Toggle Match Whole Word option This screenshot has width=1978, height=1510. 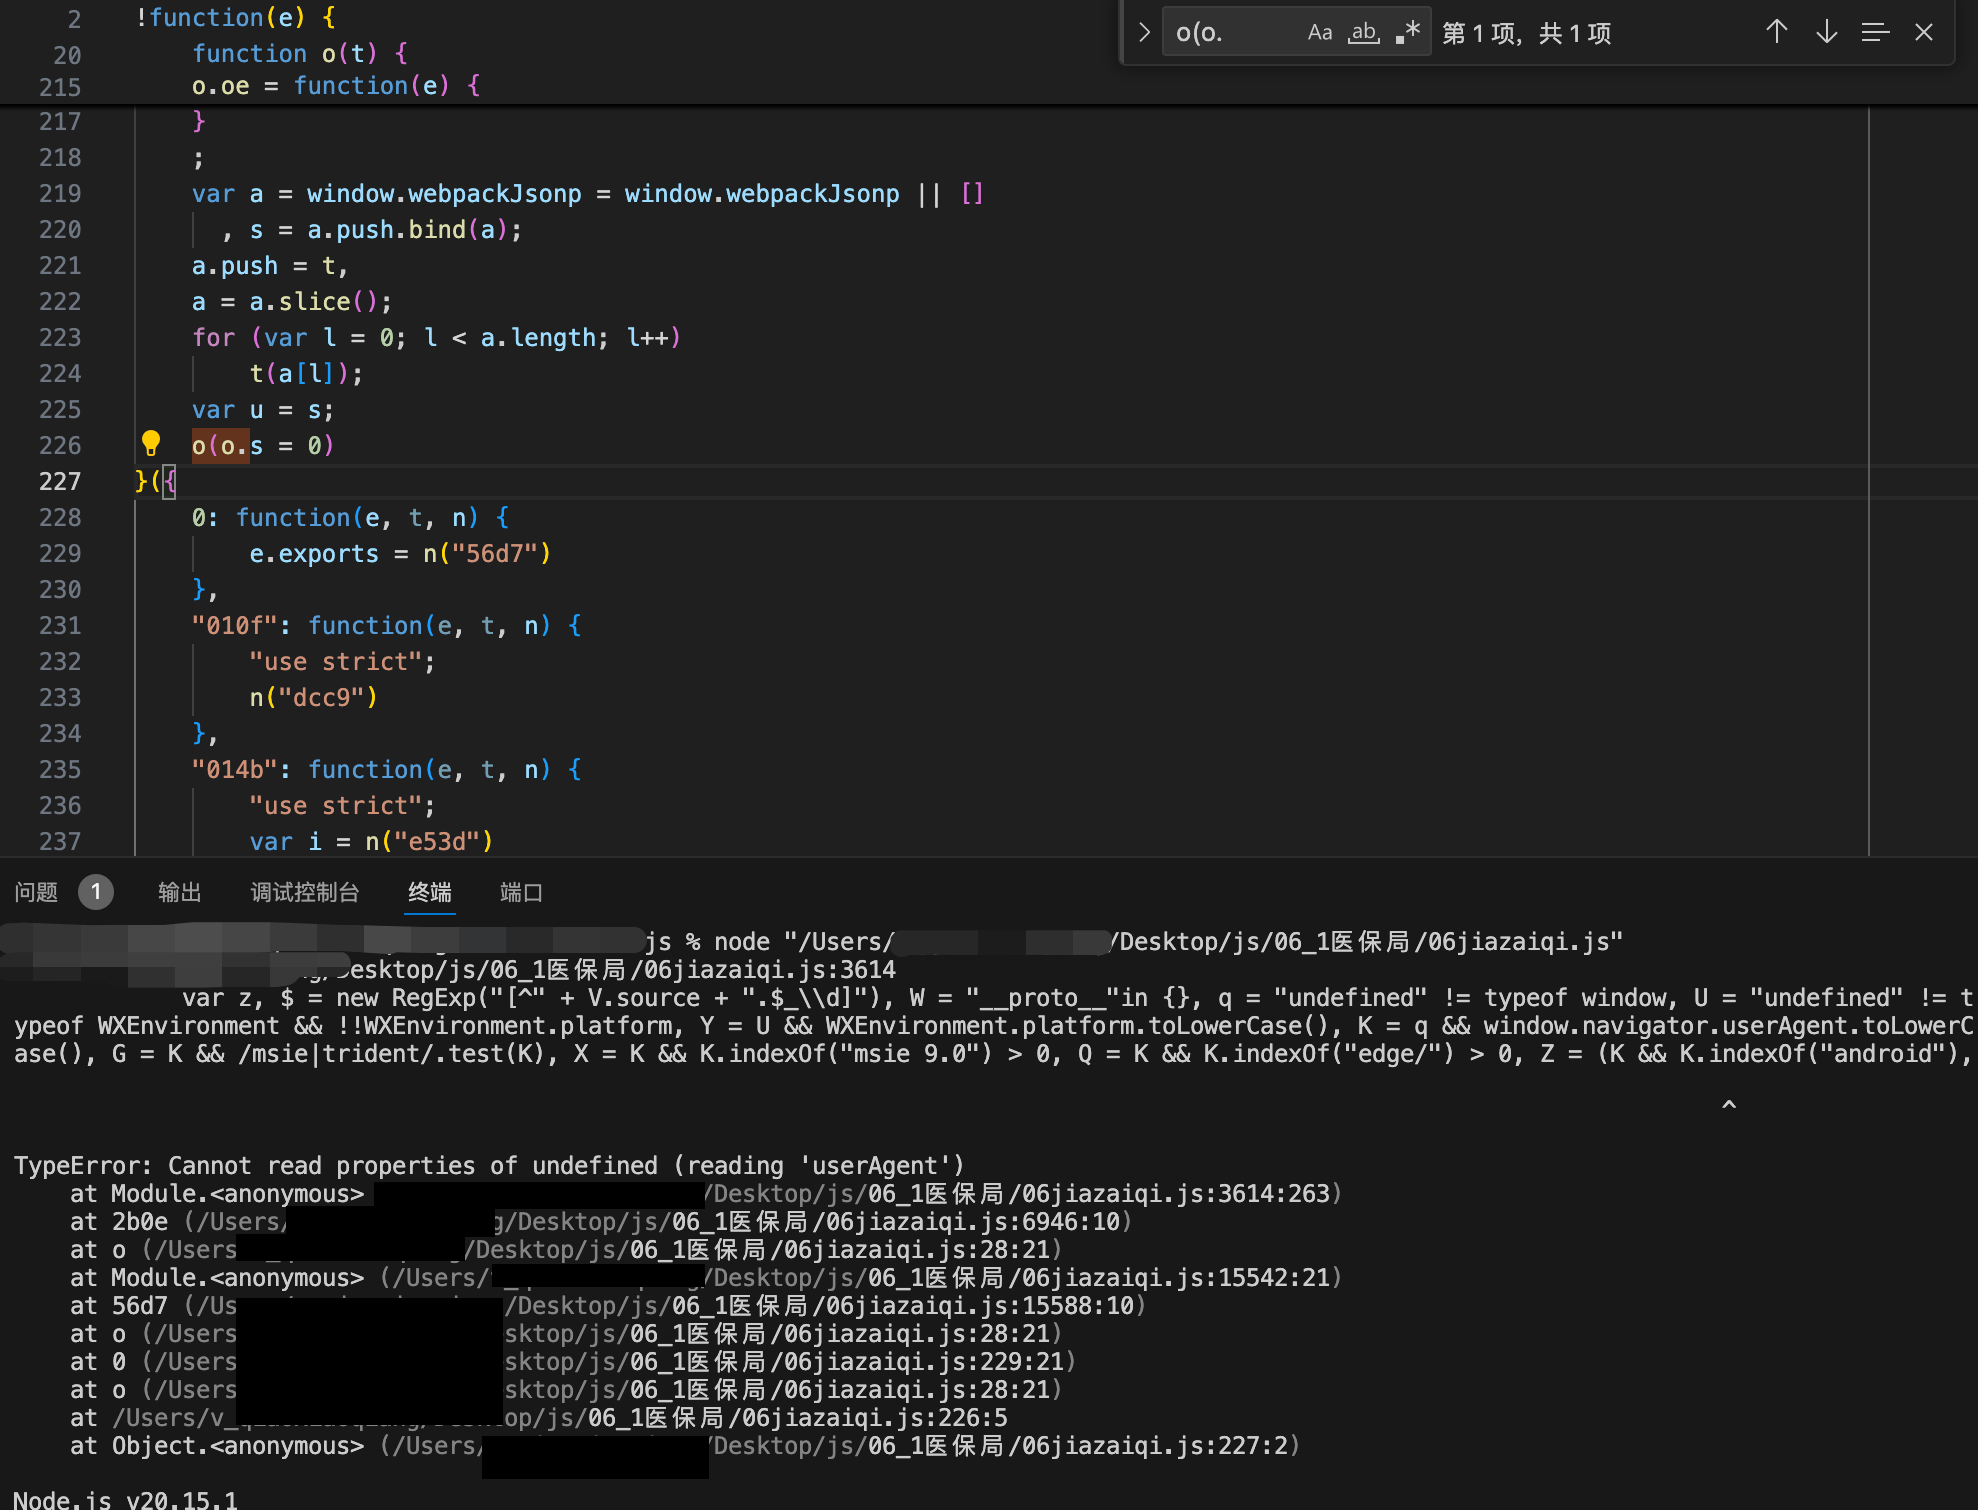click(1364, 33)
